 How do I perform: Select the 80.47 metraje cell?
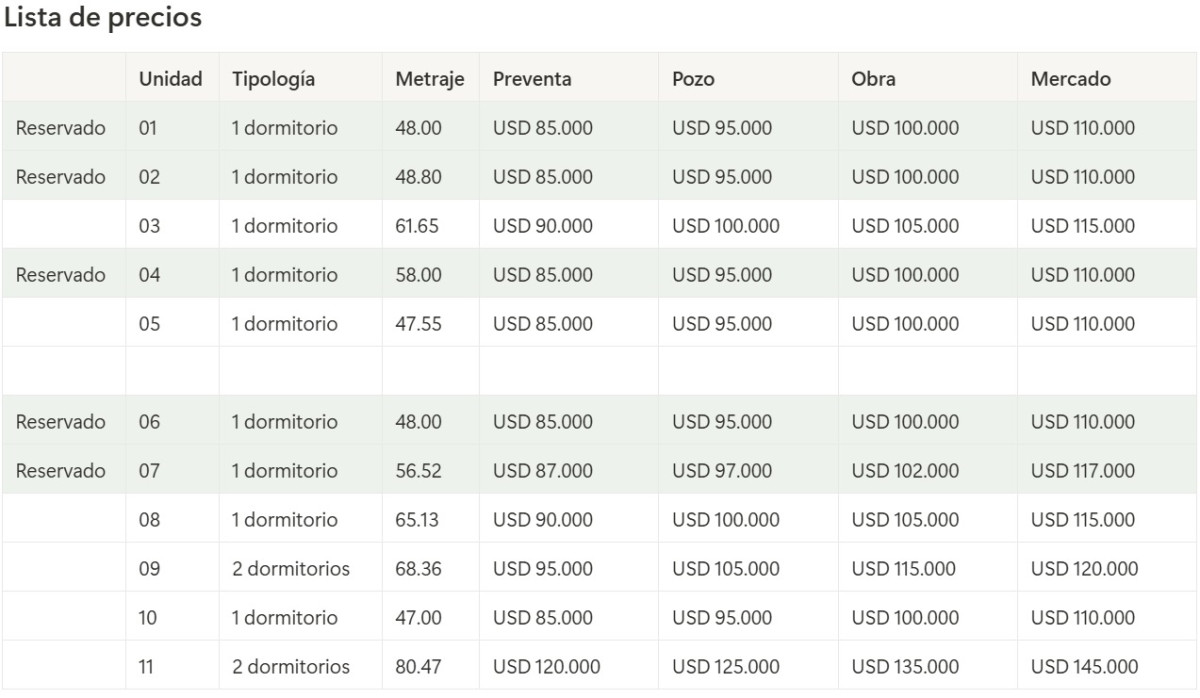(x=418, y=667)
